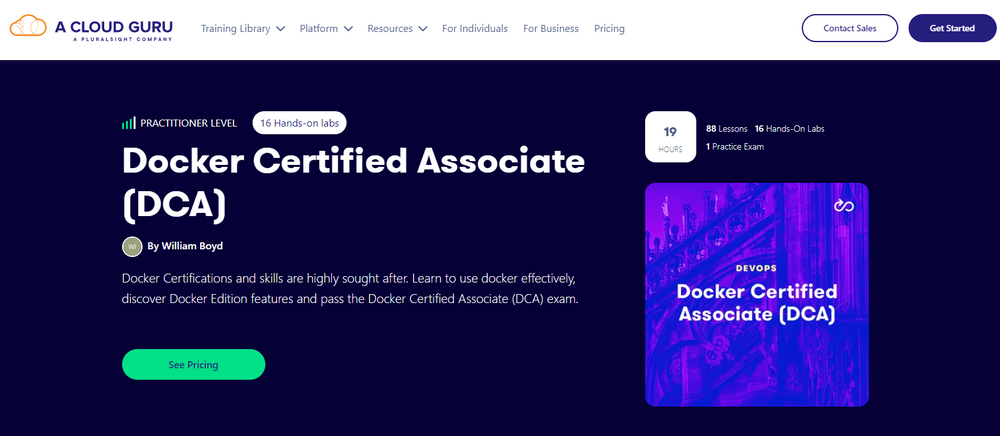
Task: Click the Get Started button
Action: pyautogui.click(x=952, y=28)
